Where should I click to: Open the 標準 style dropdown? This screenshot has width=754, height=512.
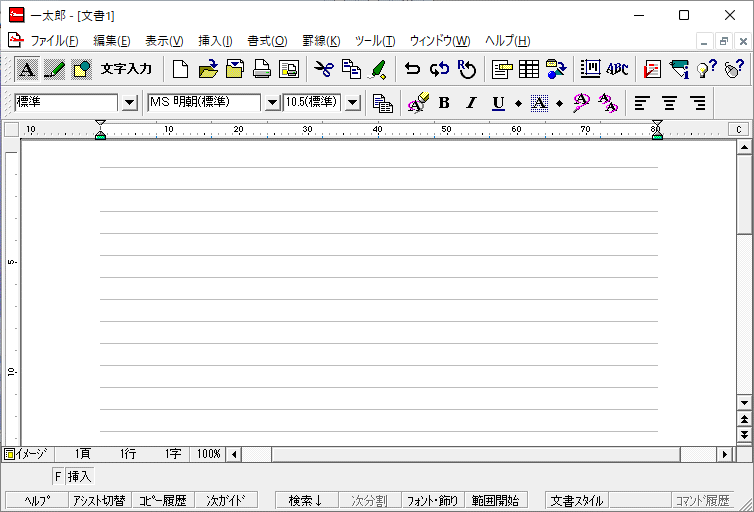coord(129,103)
